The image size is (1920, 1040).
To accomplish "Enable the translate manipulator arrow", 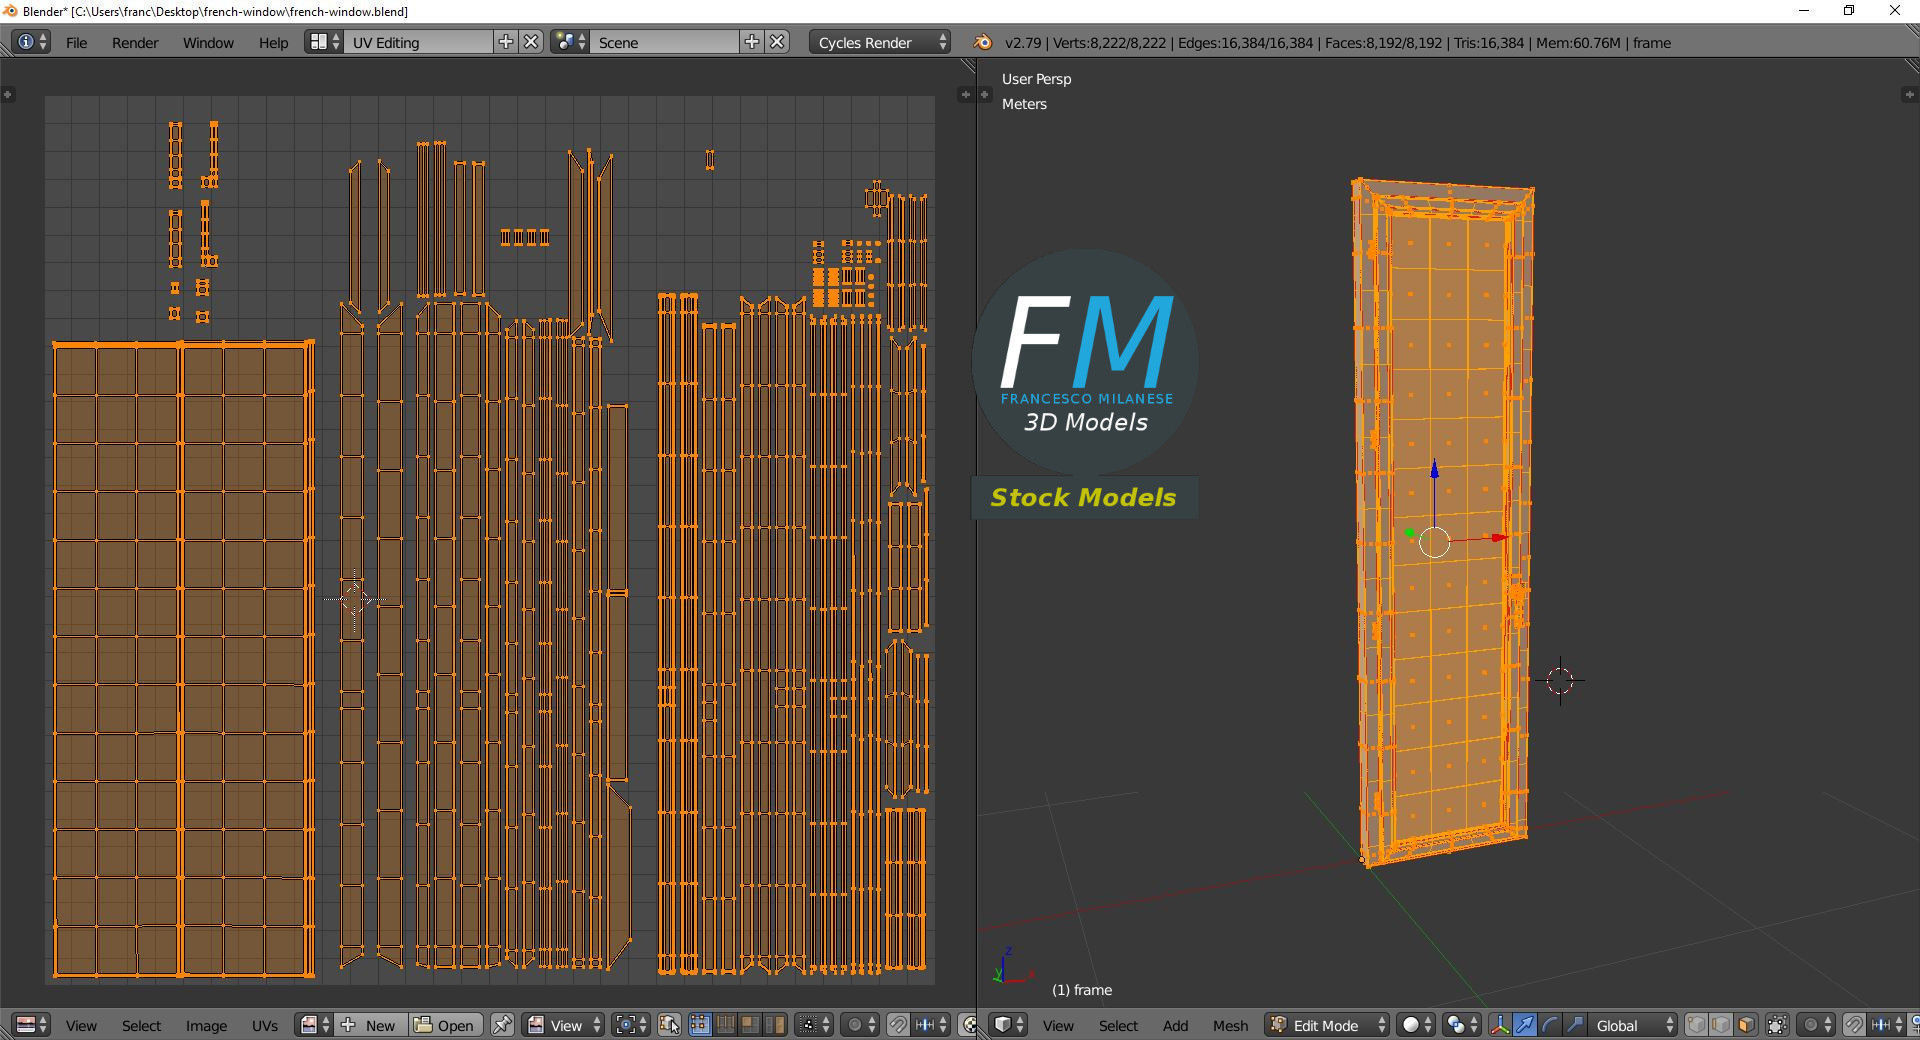I will [1525, 1025].
